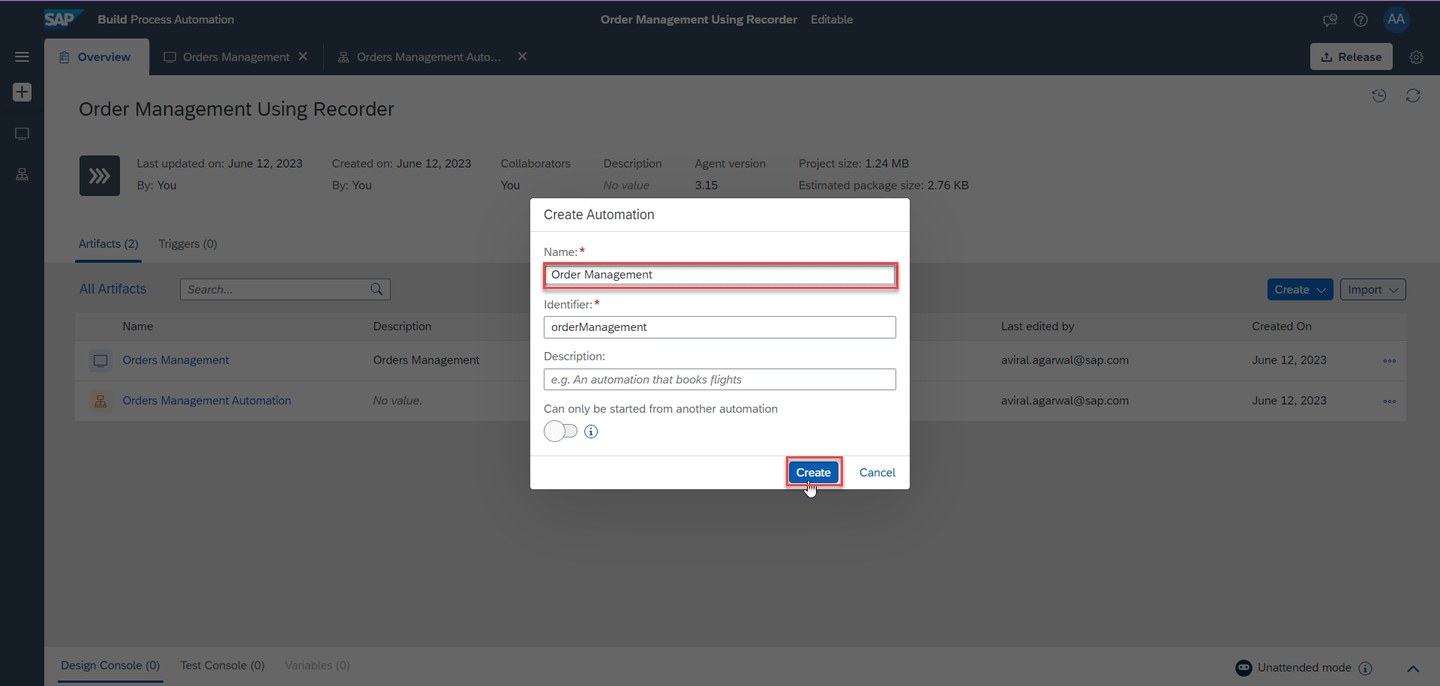Open the automation hierarchy icon in sidebar

pyautogui.click(x=22, y=174)
